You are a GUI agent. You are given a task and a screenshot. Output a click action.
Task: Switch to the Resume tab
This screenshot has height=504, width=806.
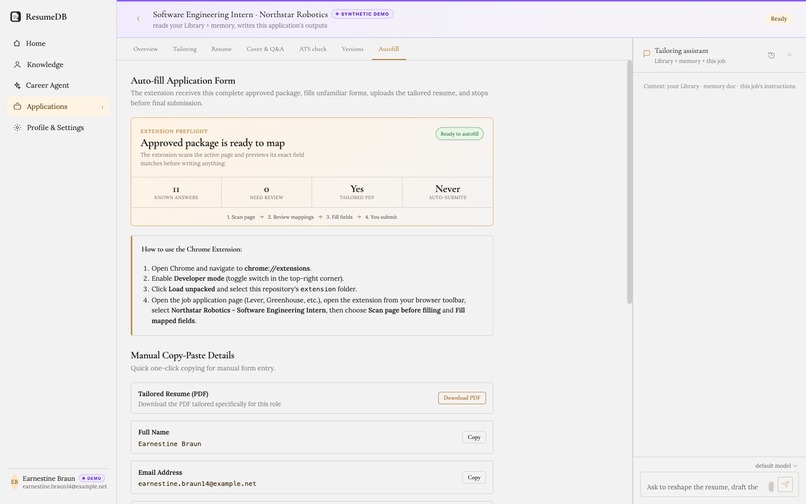pos(221,49)
